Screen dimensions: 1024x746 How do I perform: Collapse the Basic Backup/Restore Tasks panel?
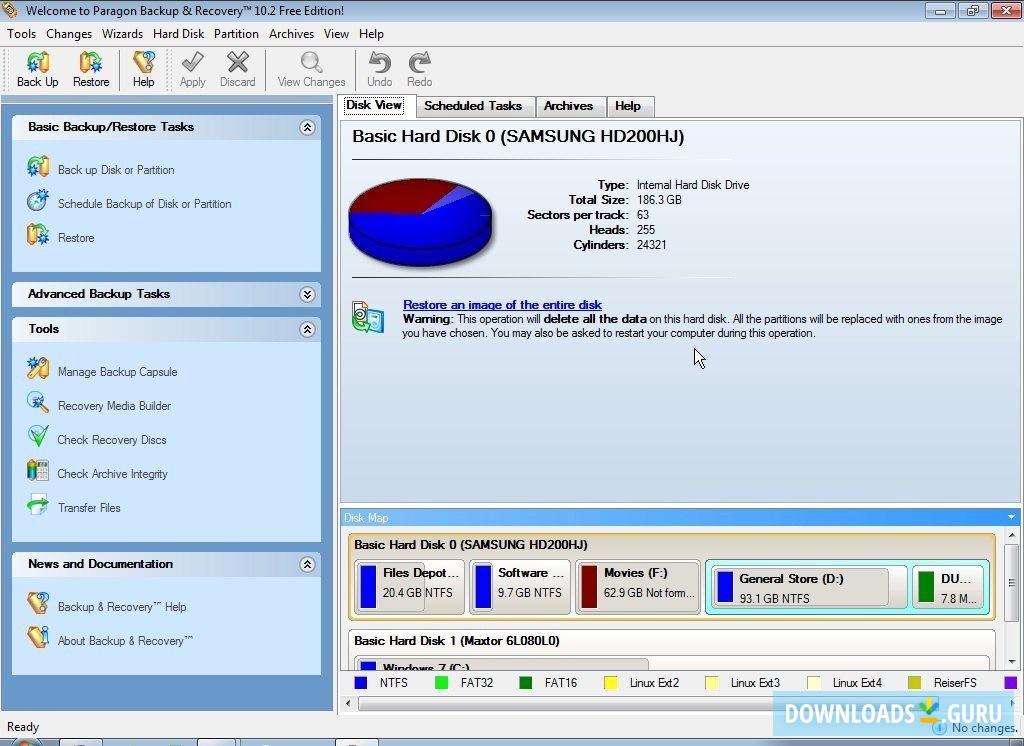click(308, 127)
